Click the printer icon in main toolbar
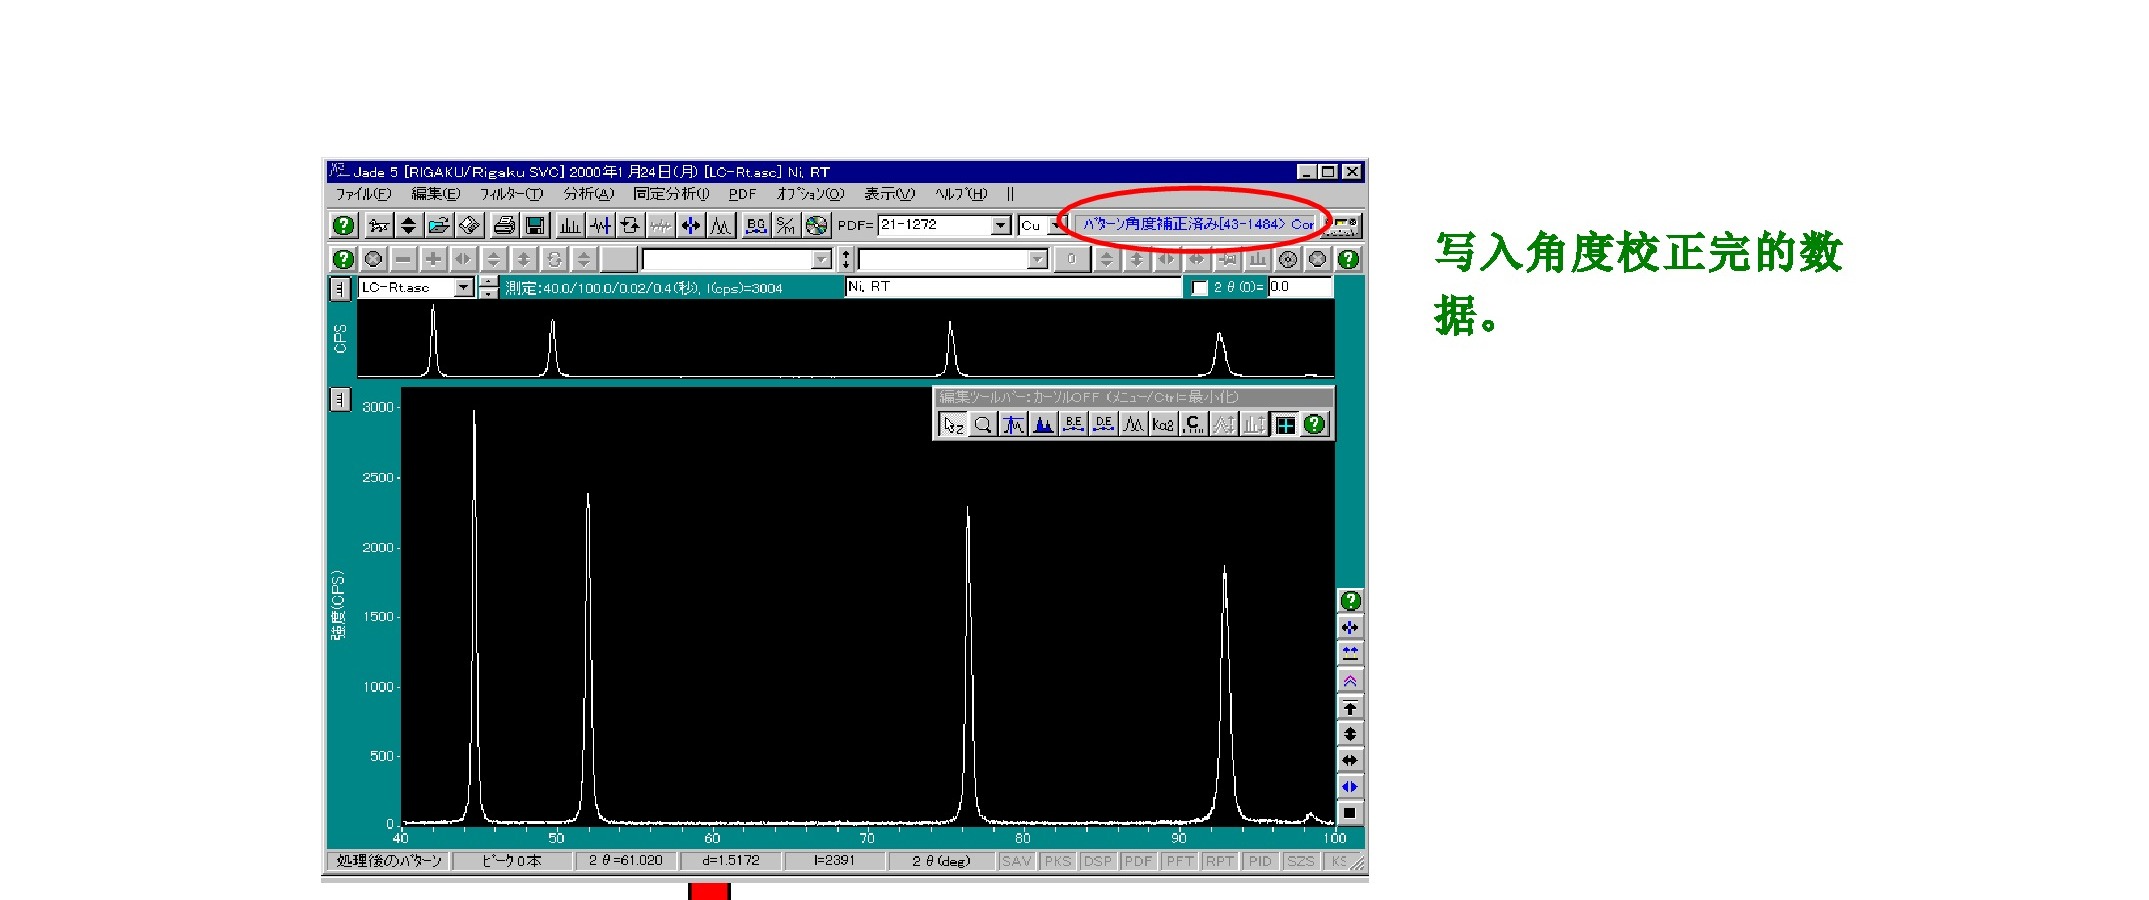 (x=504, y=226)
